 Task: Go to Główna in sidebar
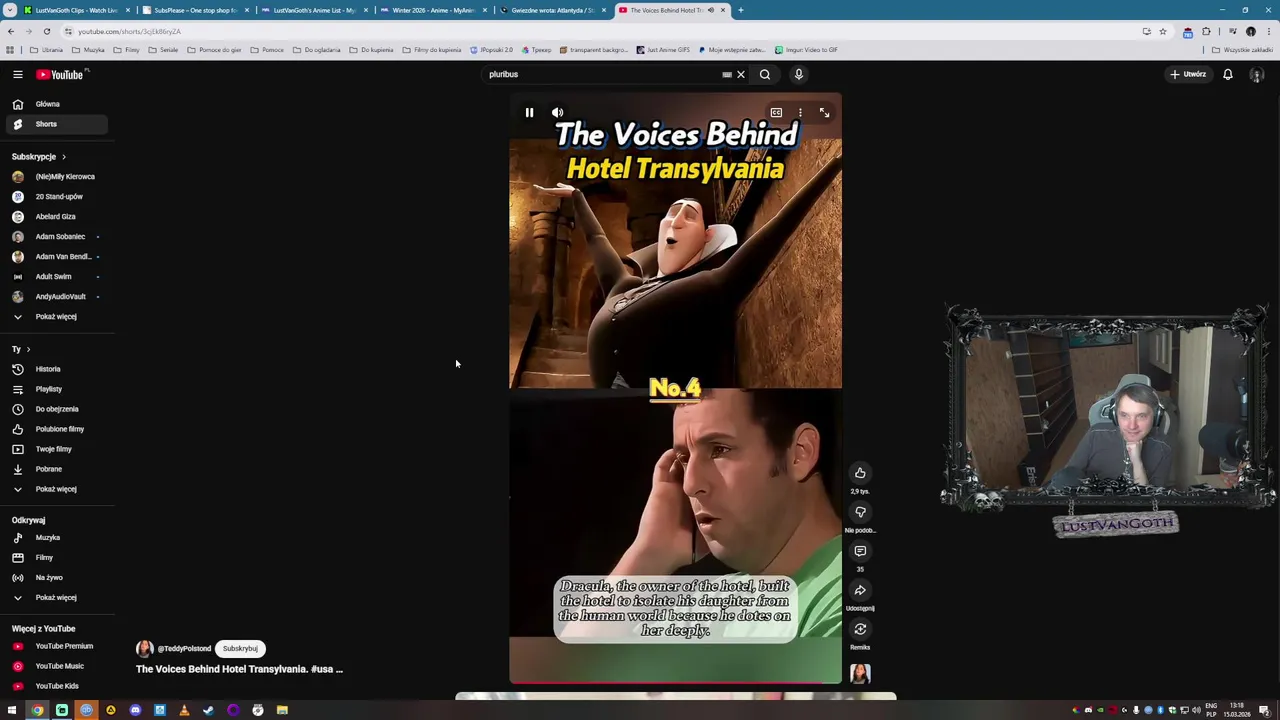(55, 104)
